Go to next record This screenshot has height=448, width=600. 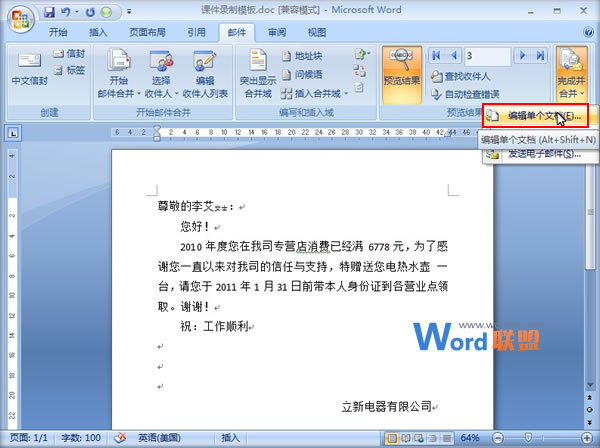pos(522,56)
